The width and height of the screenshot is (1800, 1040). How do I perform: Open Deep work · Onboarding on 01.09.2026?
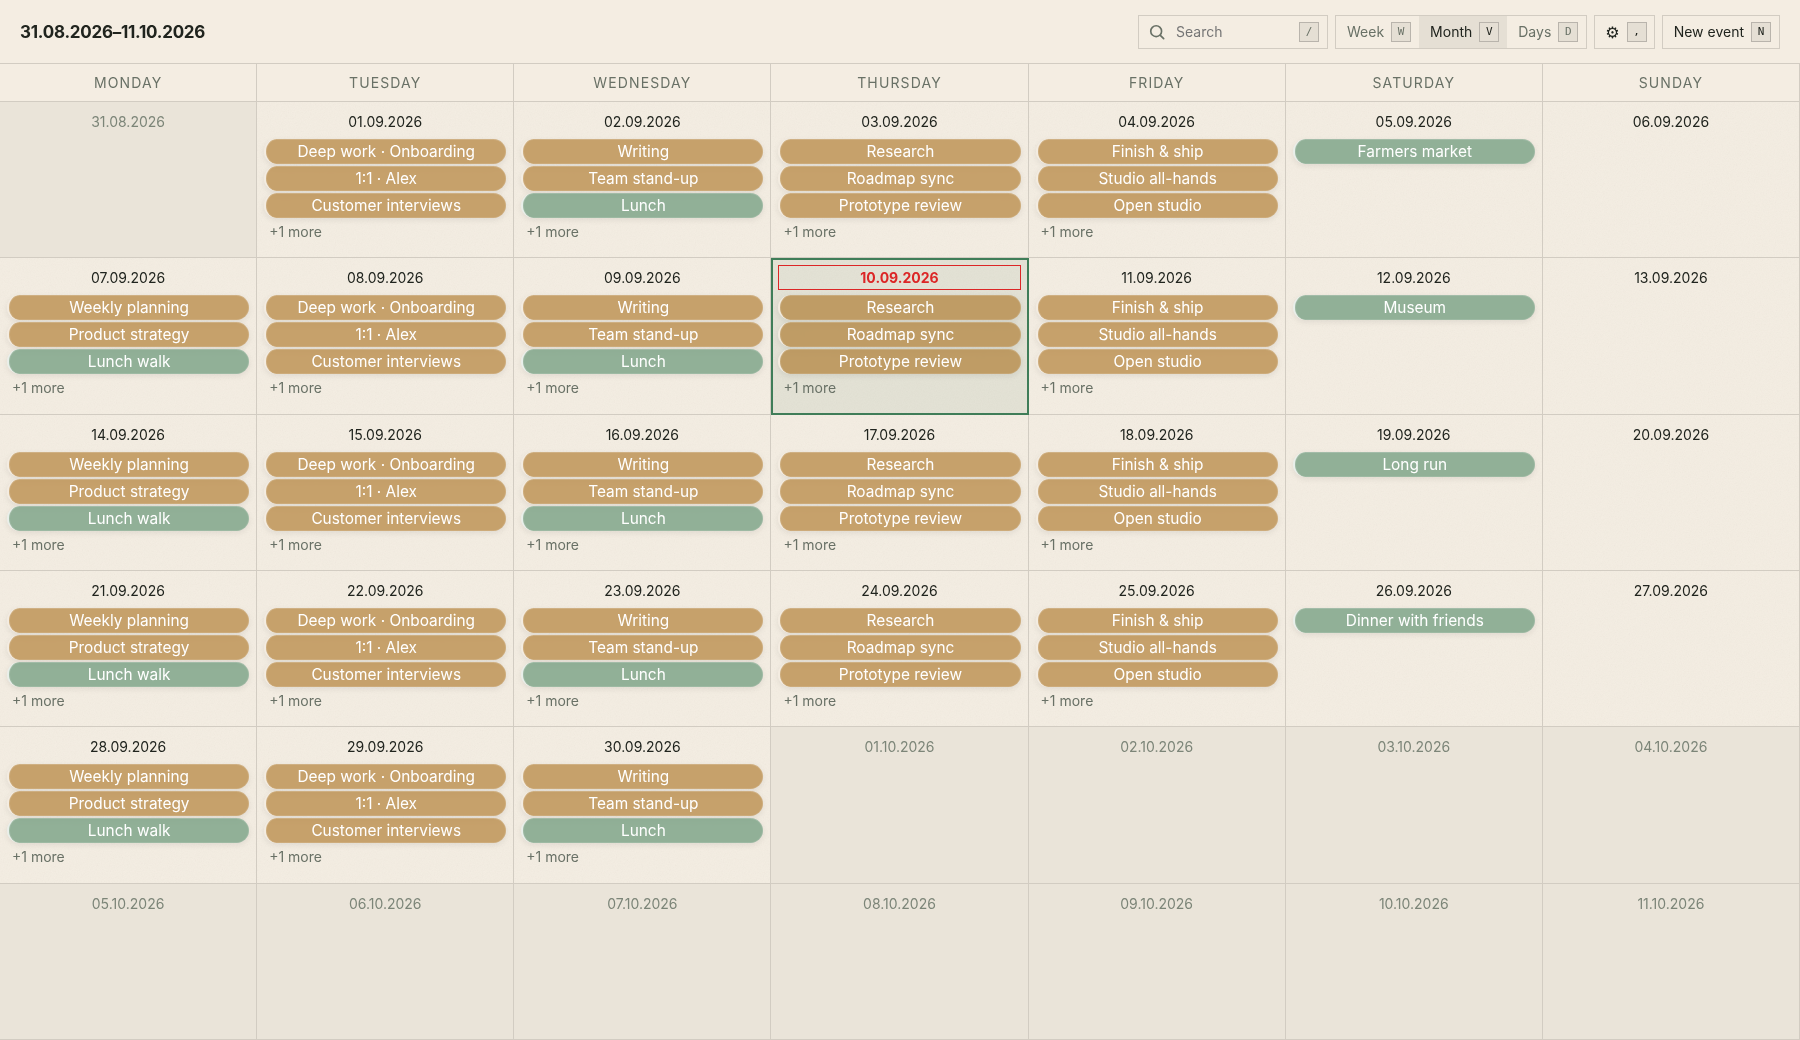pos(386,151)
